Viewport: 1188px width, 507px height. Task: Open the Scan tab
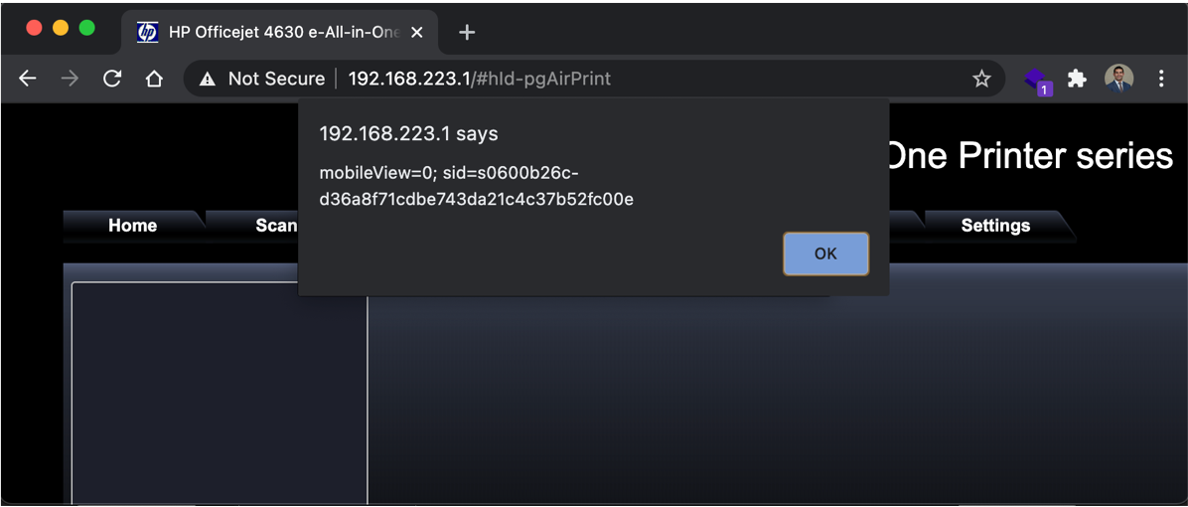point(275,226)
